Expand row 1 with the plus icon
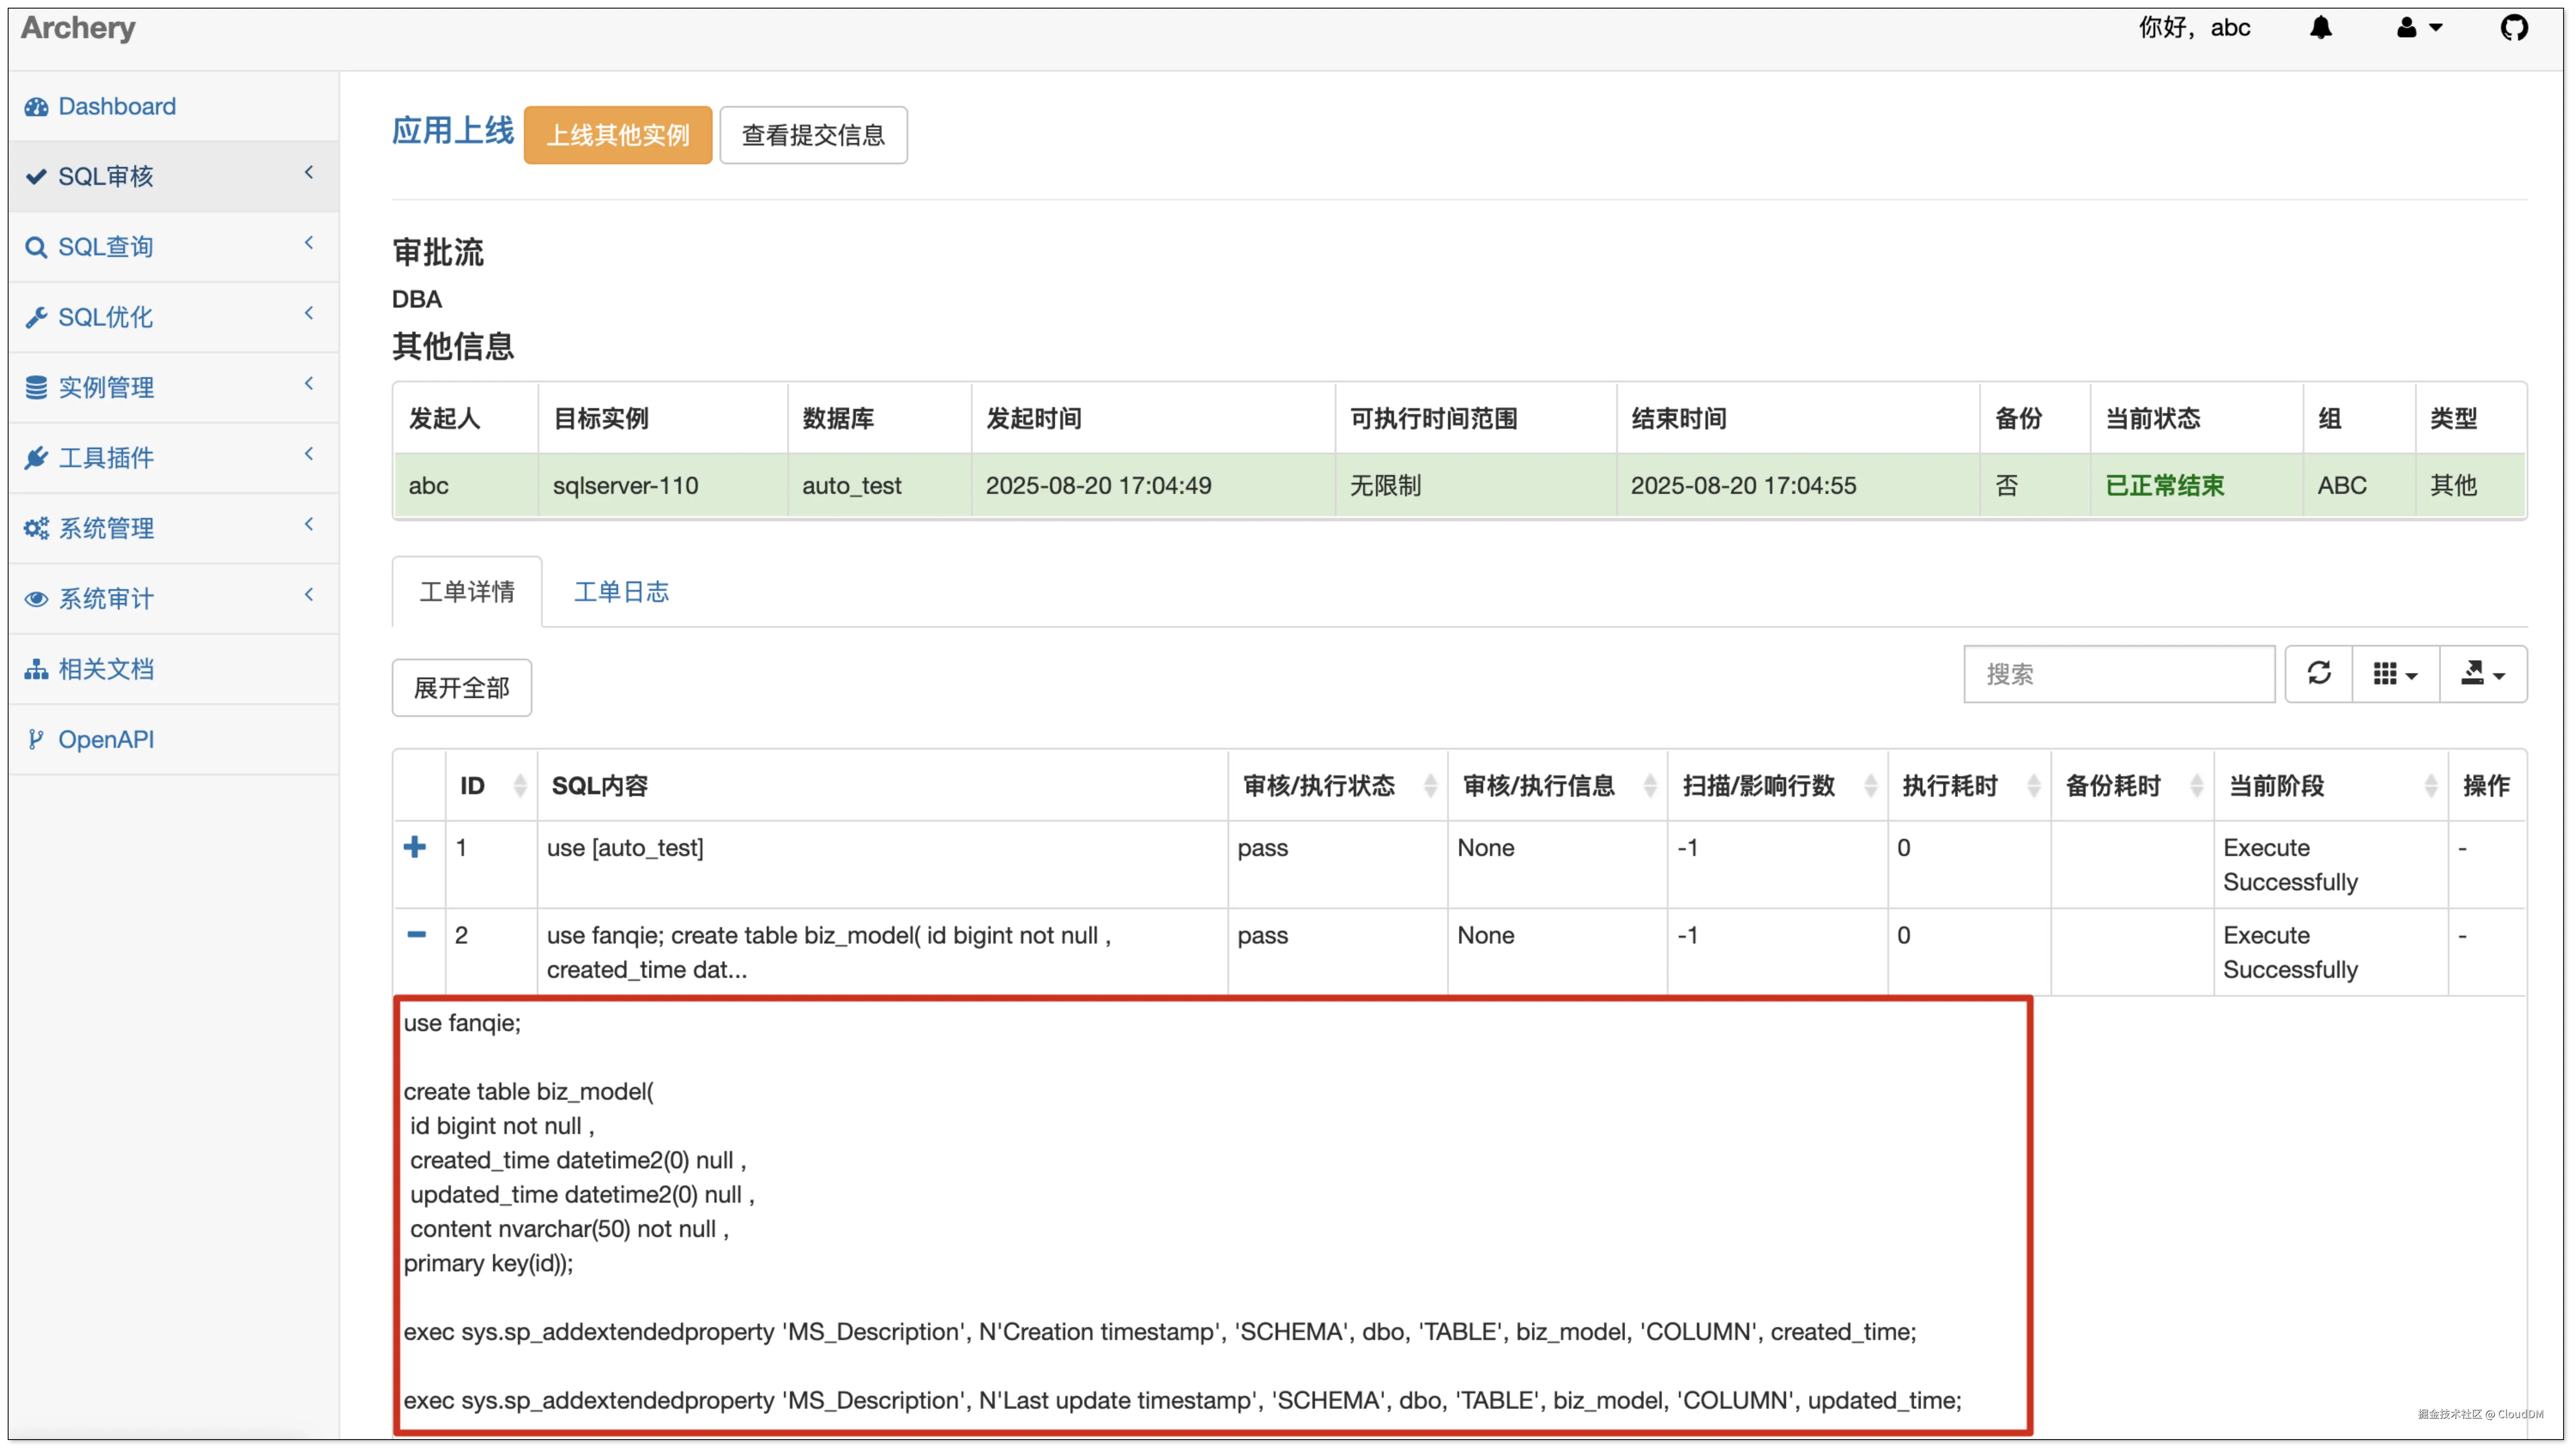The width and height of the screenshot is (2576, 1452). point(415,847)
